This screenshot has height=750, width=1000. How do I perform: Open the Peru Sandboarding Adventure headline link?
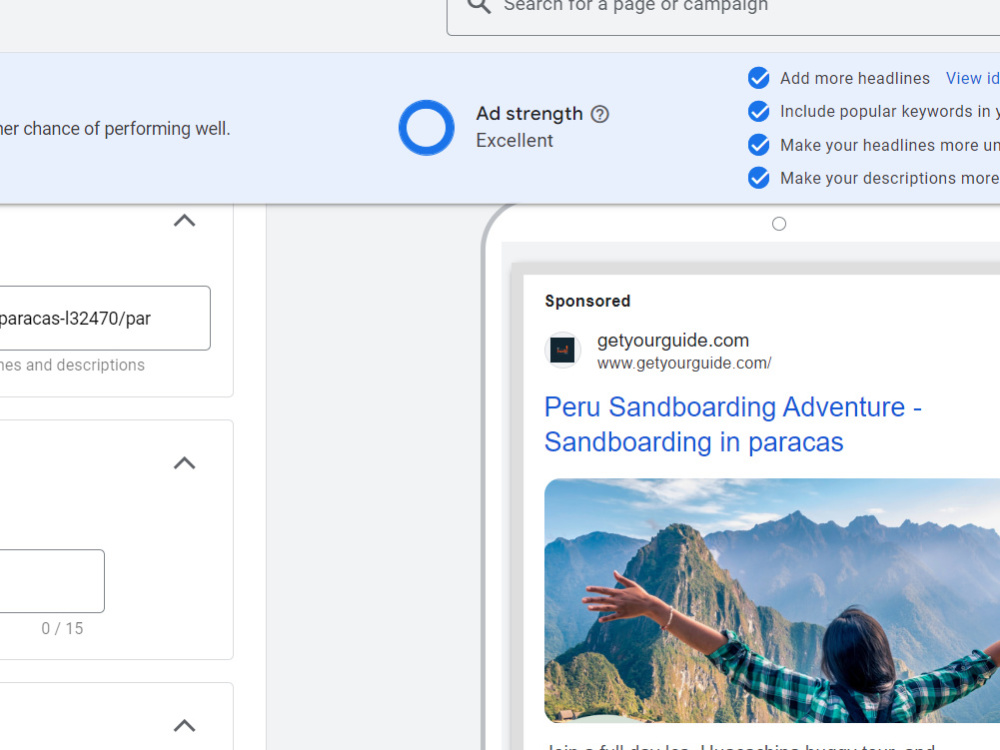click(x=733, y=424)
